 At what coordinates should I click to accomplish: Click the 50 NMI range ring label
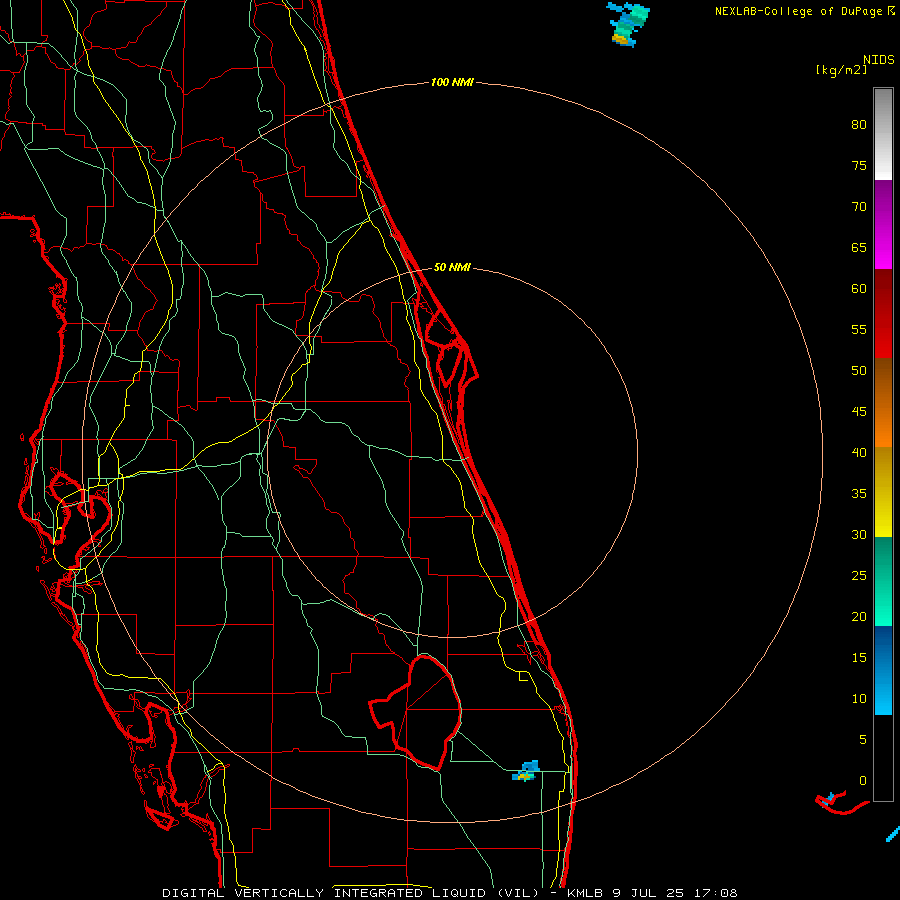pos(452,267)
